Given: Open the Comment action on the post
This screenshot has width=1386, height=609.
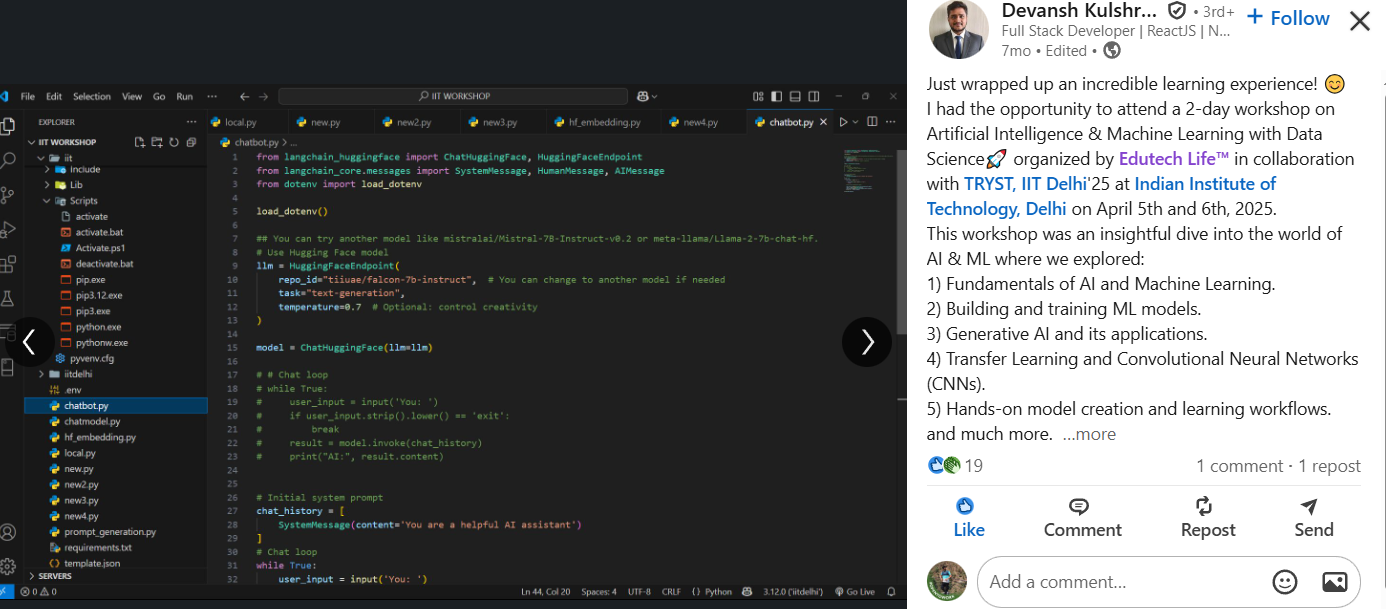Looking at the screenshot, I should point(1082,518).
